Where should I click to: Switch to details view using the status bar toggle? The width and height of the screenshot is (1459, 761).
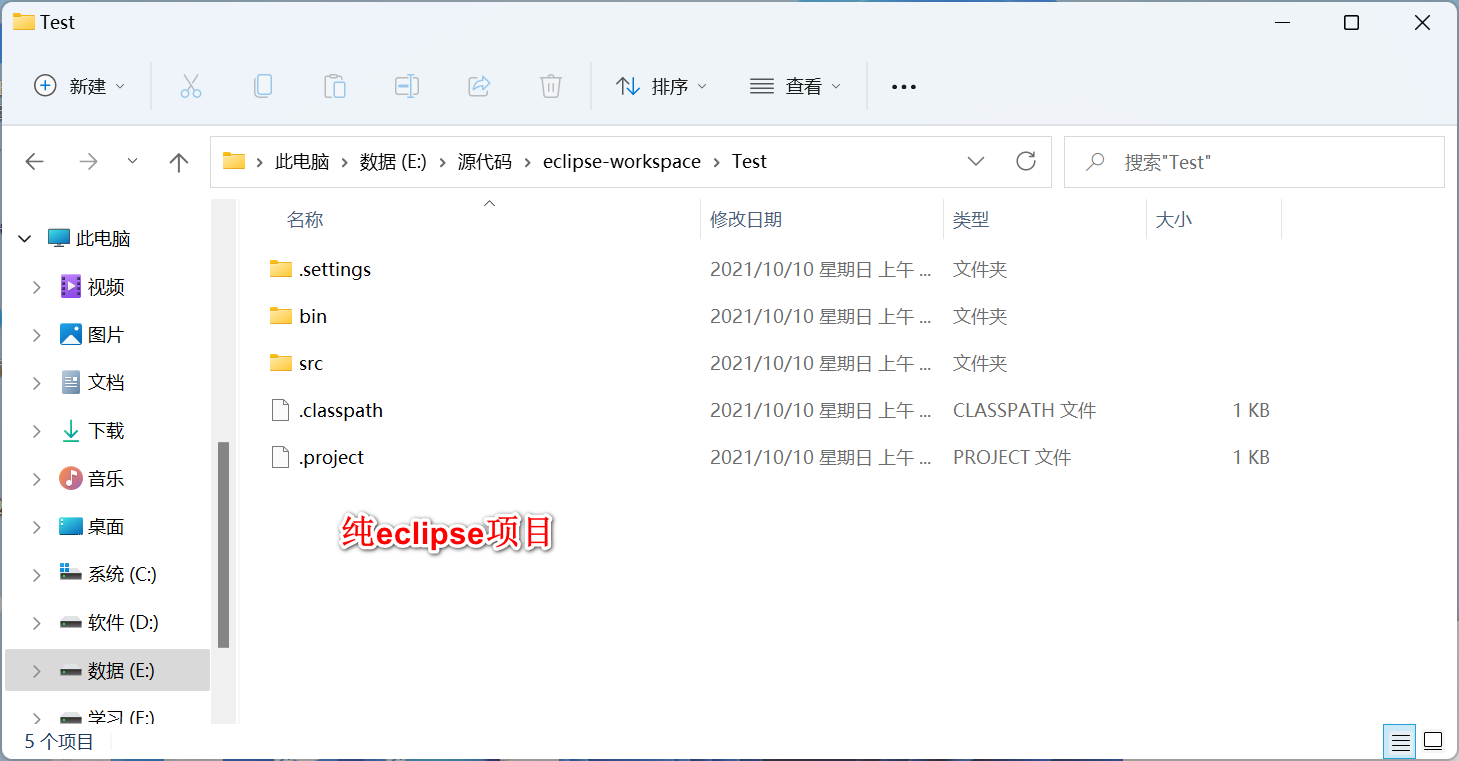(1400, 741)
